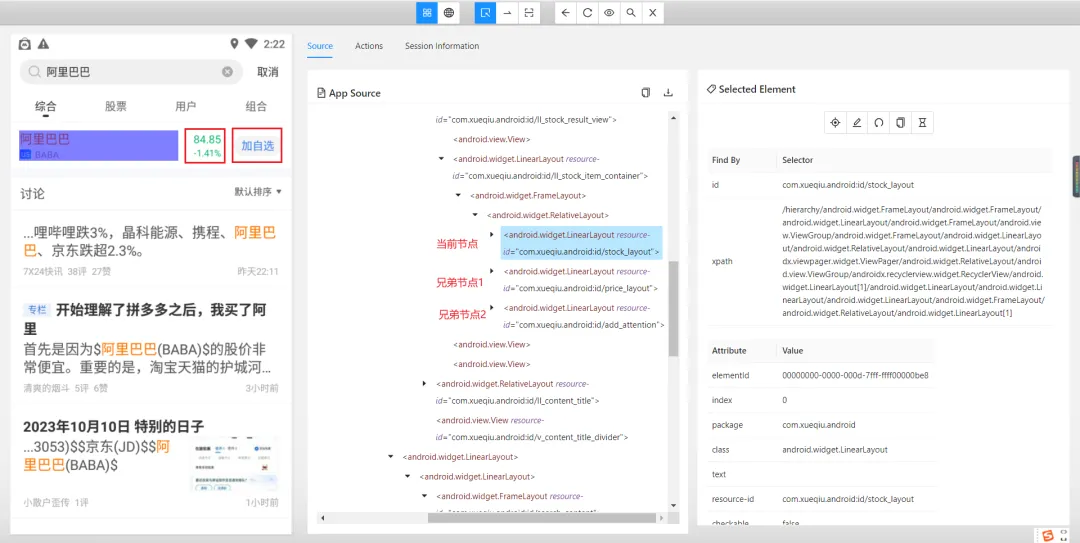Click the source scrollbar down arrow
This screenshot has height=543, width=1080.
(x=673, y=505)
